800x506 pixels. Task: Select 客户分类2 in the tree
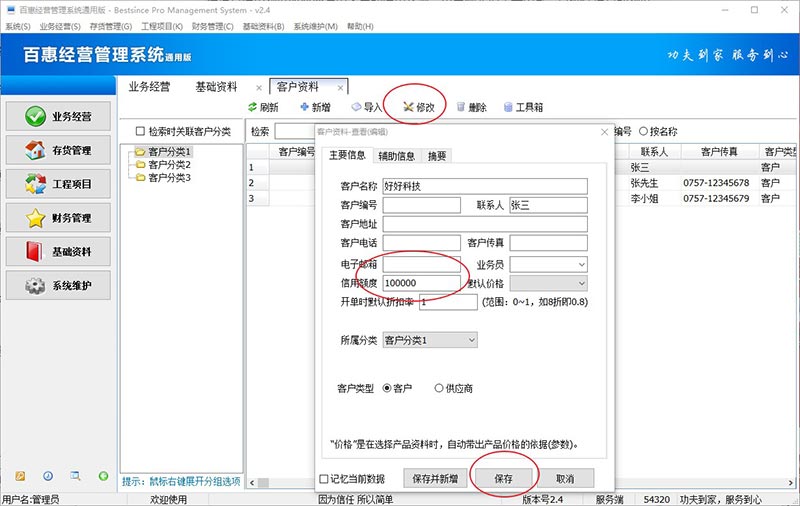click(x=169, y=165)
